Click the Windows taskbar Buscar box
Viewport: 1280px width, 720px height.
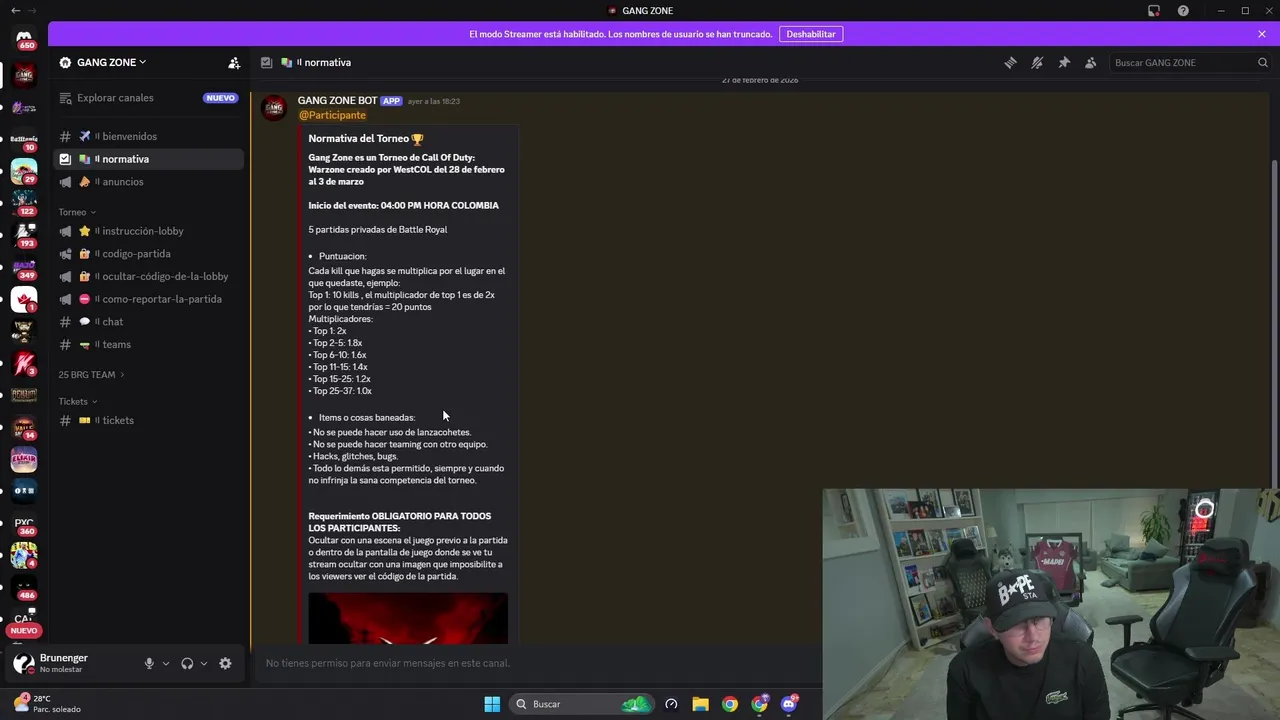pyautogui.click(x=581, y=704)
